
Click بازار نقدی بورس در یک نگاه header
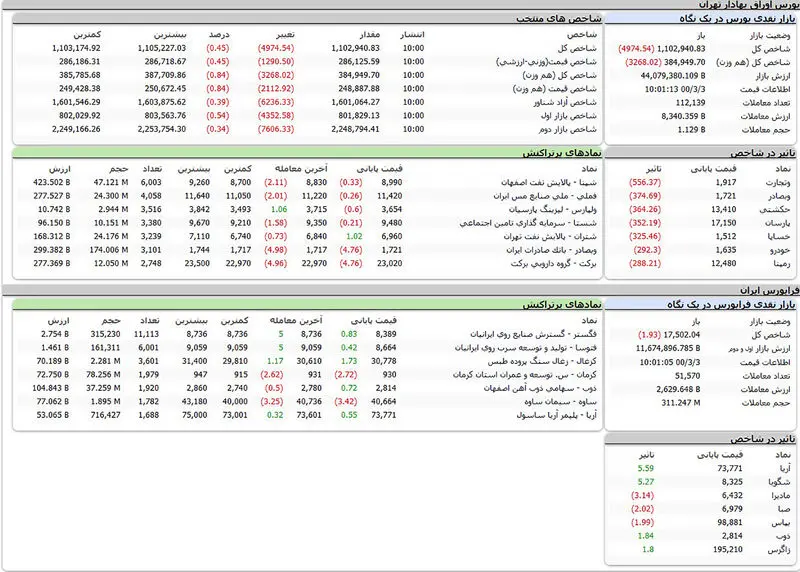click(x=737, y=19)
